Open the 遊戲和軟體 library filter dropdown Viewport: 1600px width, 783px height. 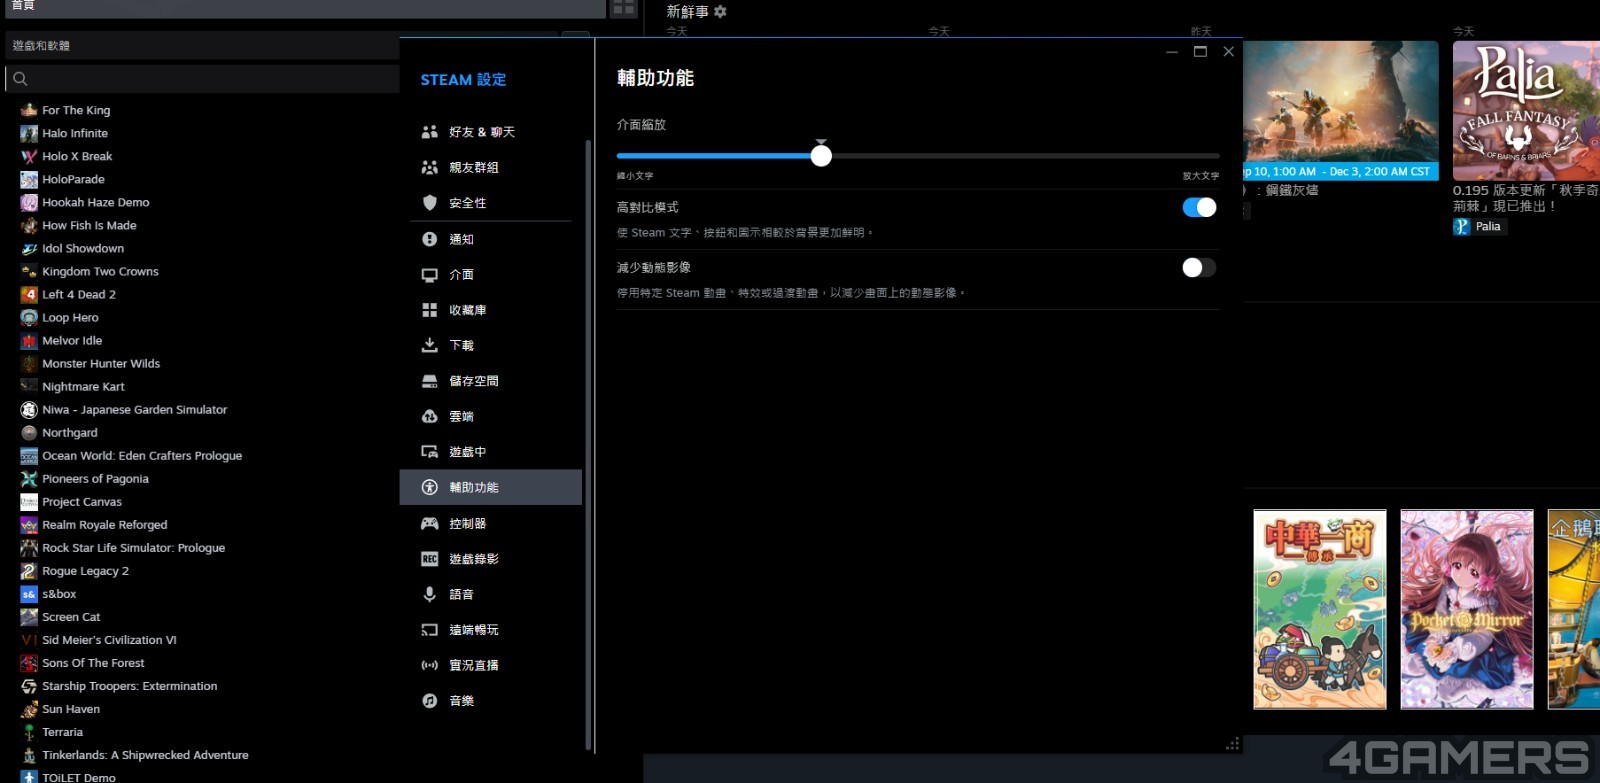[203, 46]
